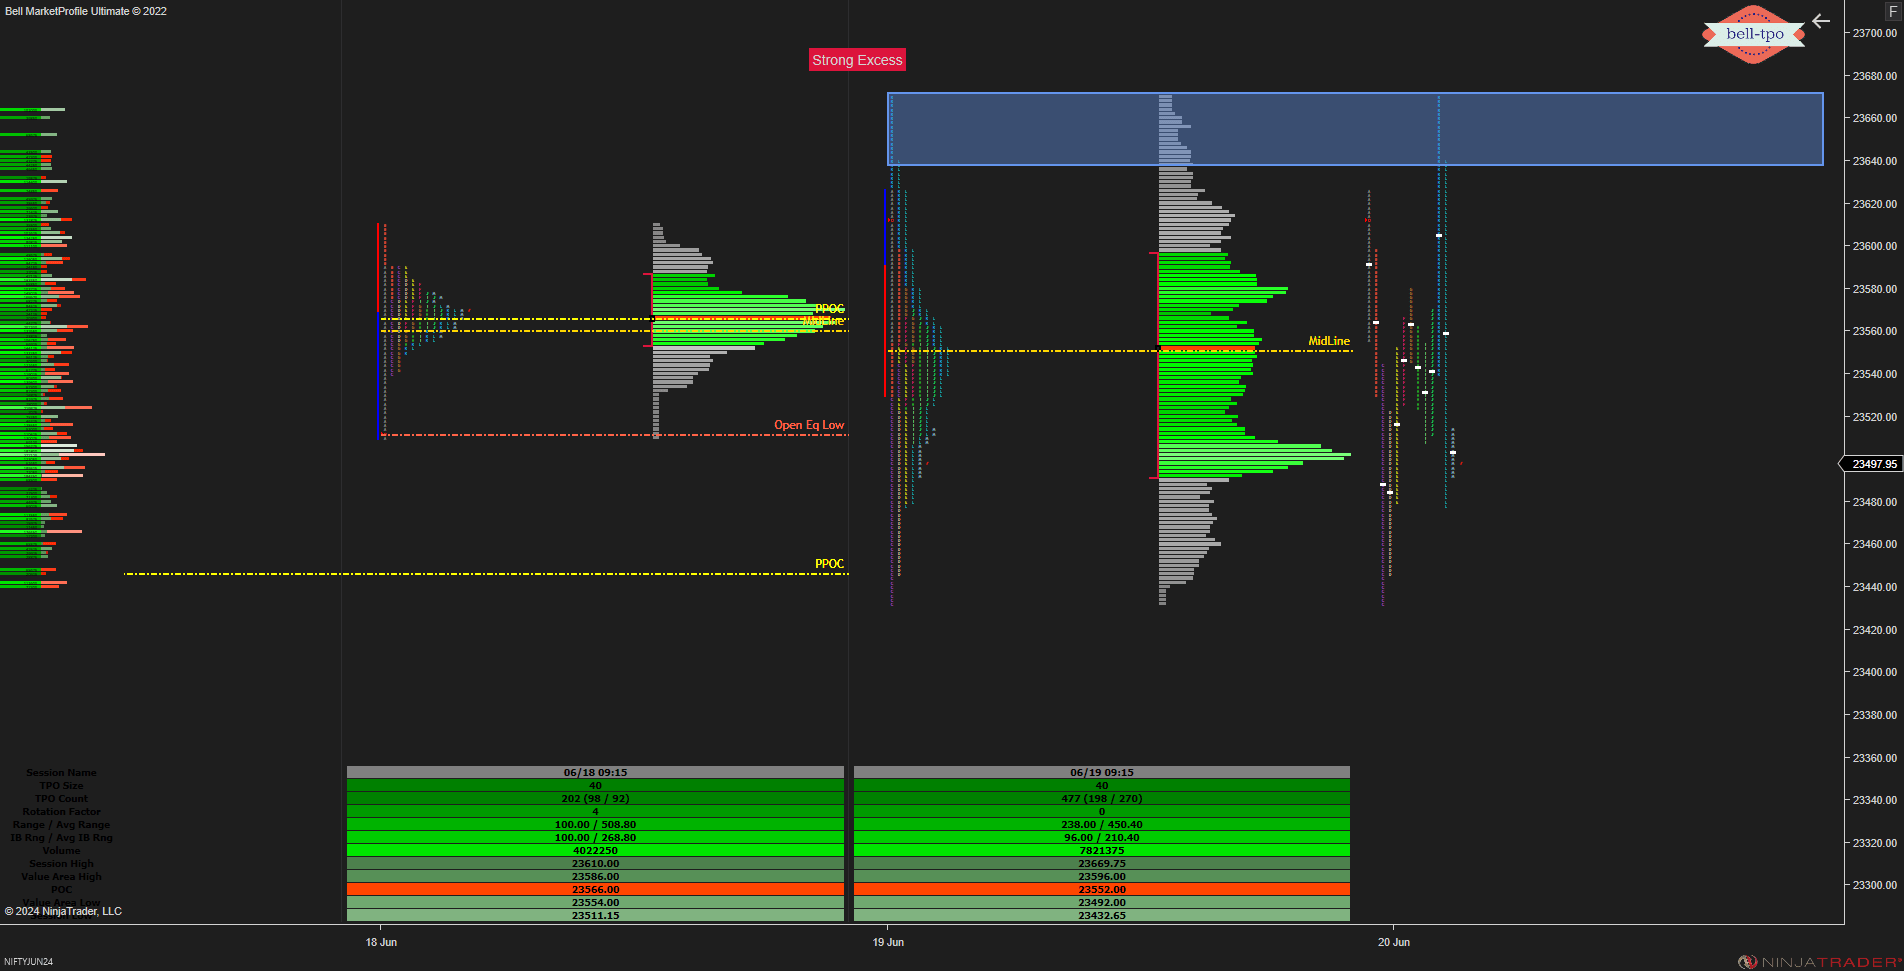1904x971 pixels.
Task: Click the 06/18 09:15 session header cell
Action: tap(595, 772)
